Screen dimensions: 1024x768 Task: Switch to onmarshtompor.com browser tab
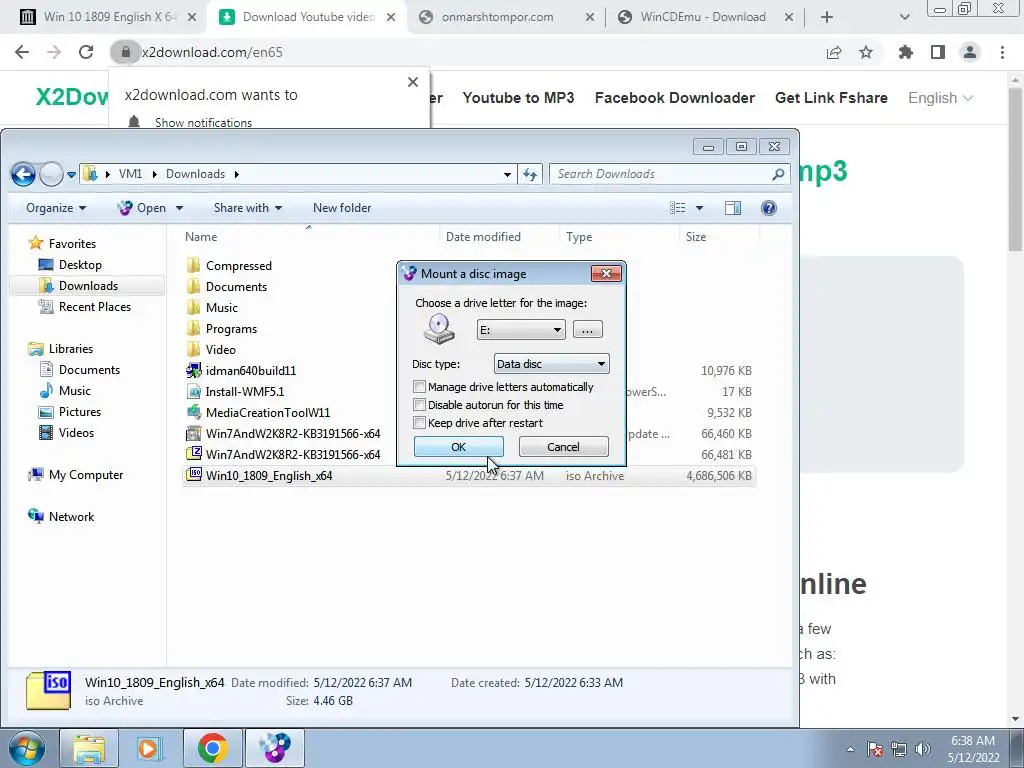click(x=497, y=17)
